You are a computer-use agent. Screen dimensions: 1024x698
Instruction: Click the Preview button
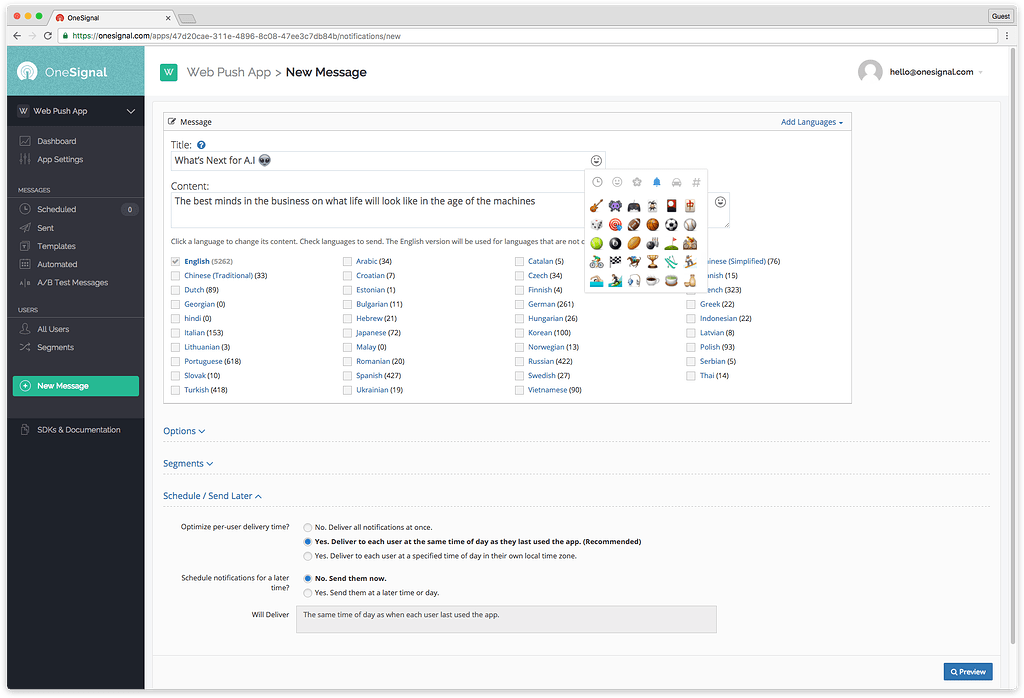coord(967,671)
